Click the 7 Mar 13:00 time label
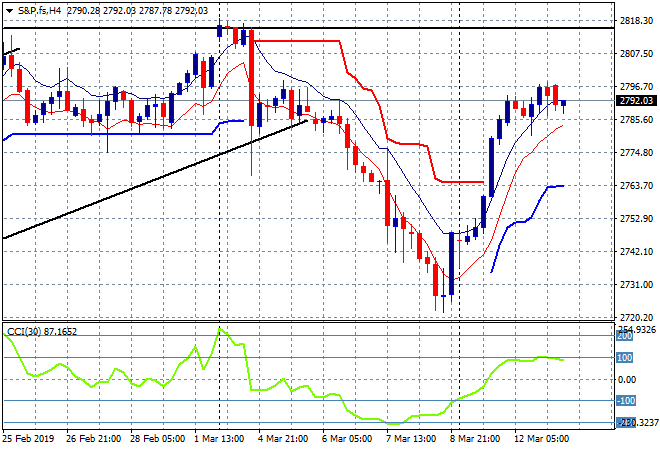Screen dimensions: 660x450 pos(411,439)
